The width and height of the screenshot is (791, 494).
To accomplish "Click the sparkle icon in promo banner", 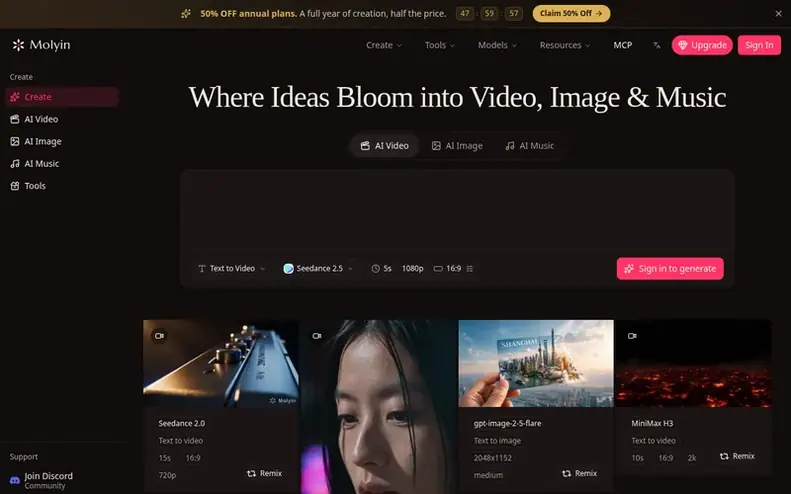I will coord(186,14).
